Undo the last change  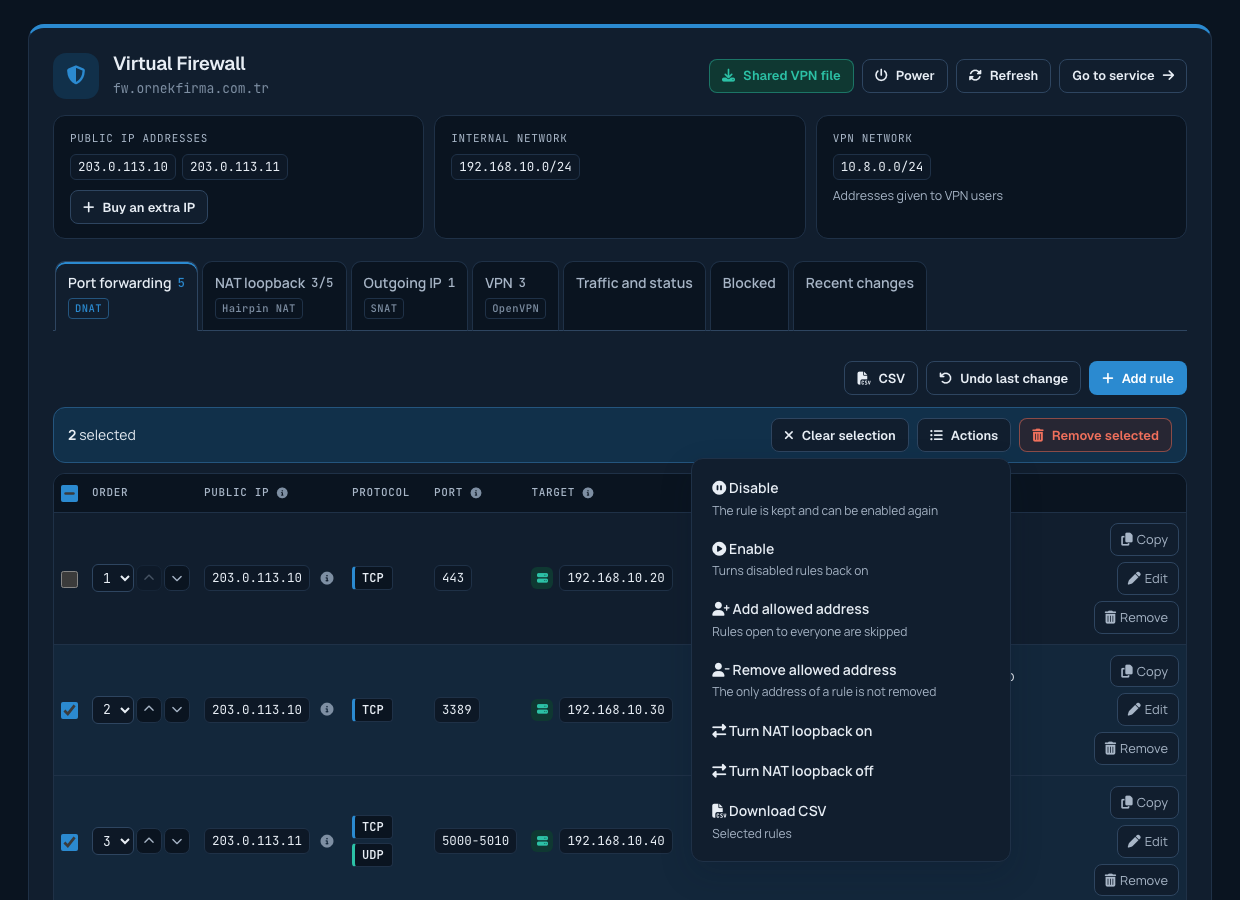point(1003,378)
